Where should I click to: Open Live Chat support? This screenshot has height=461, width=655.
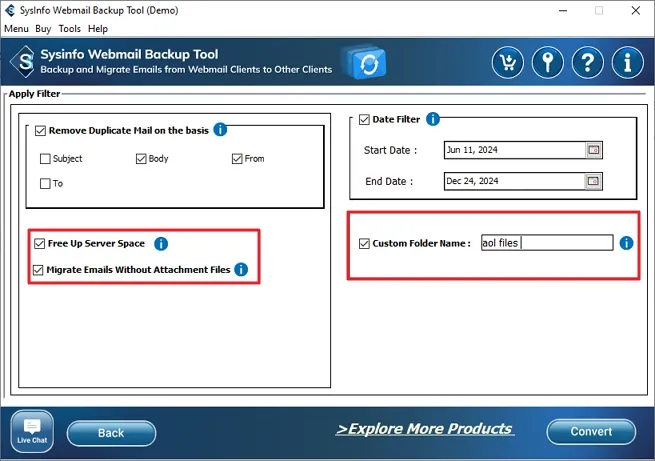32,431
